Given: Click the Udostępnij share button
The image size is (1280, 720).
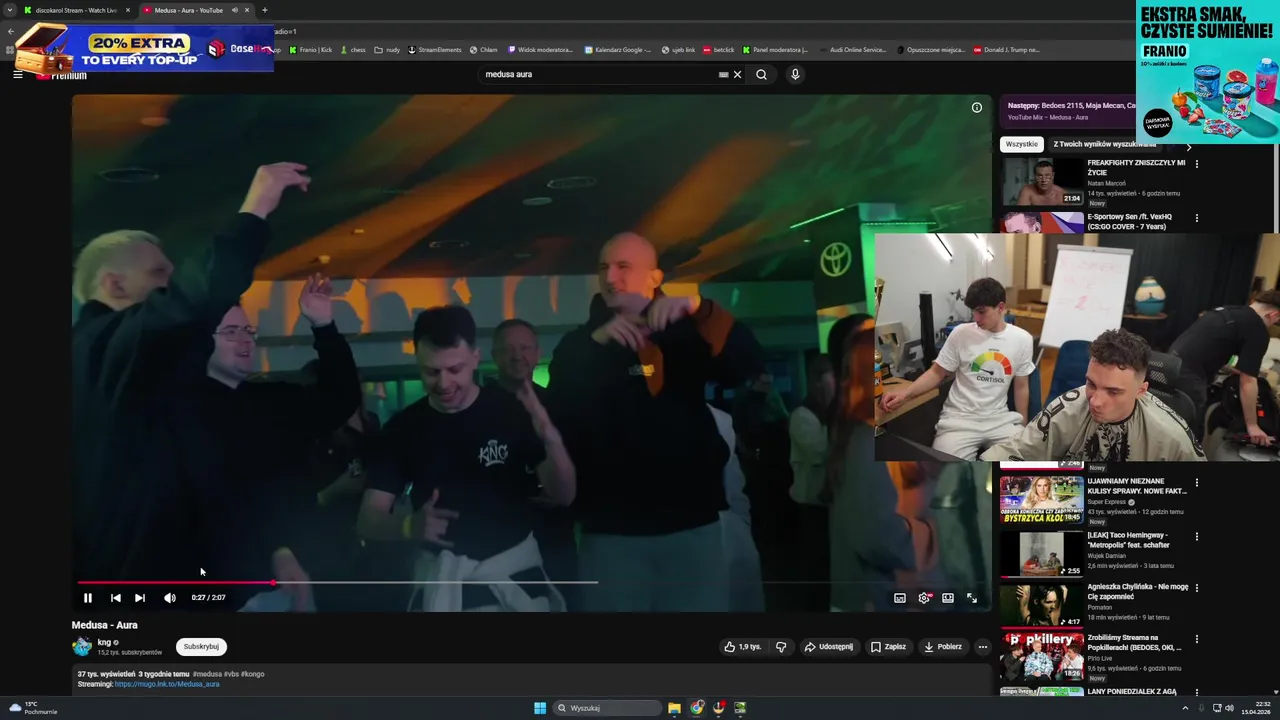Looking at the screenshot, I should [829, 647].
